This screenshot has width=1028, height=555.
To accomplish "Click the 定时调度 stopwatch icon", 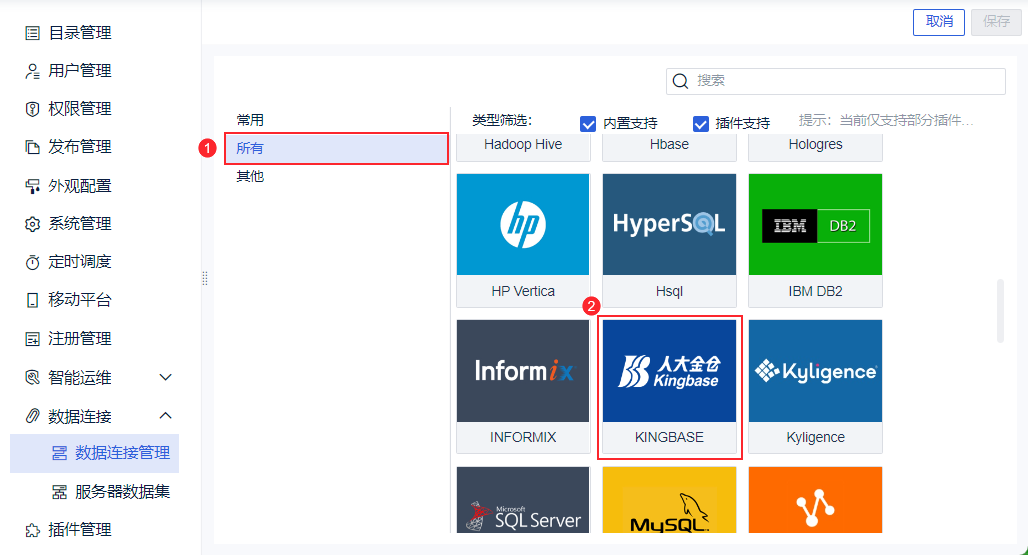I will (x=32, y=262).
